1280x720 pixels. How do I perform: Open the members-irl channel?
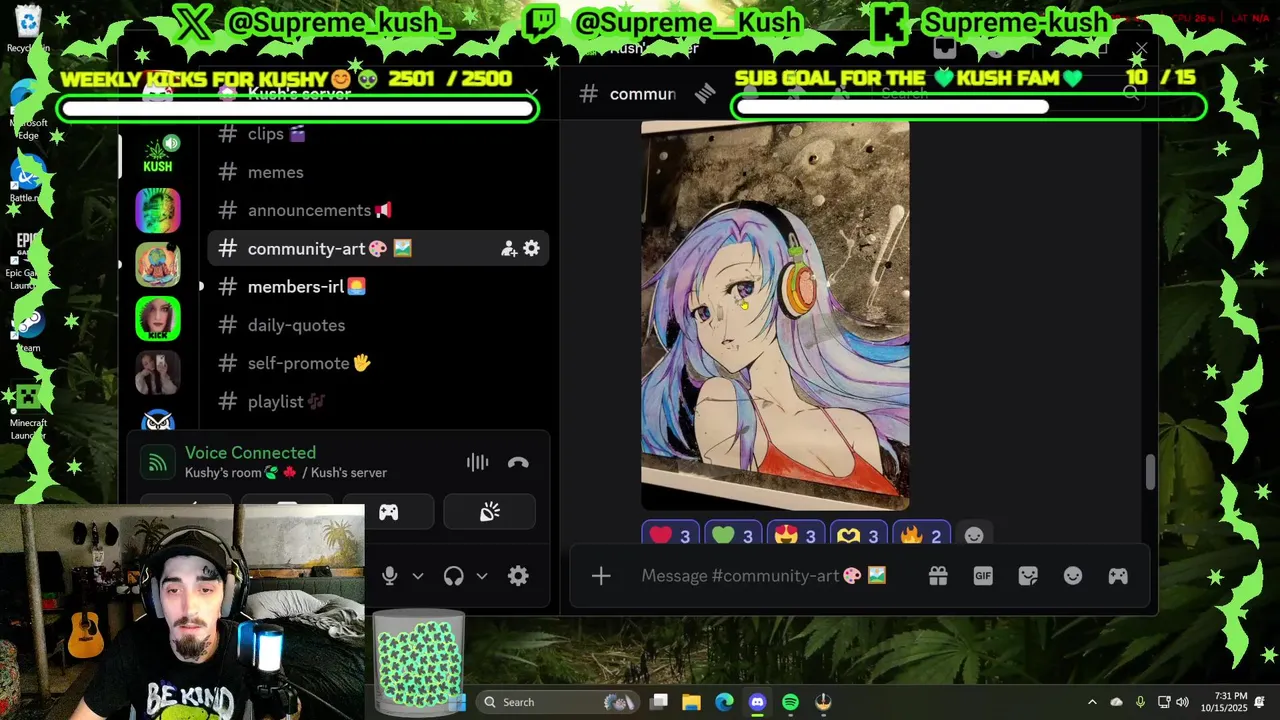(x=378, y=287)
